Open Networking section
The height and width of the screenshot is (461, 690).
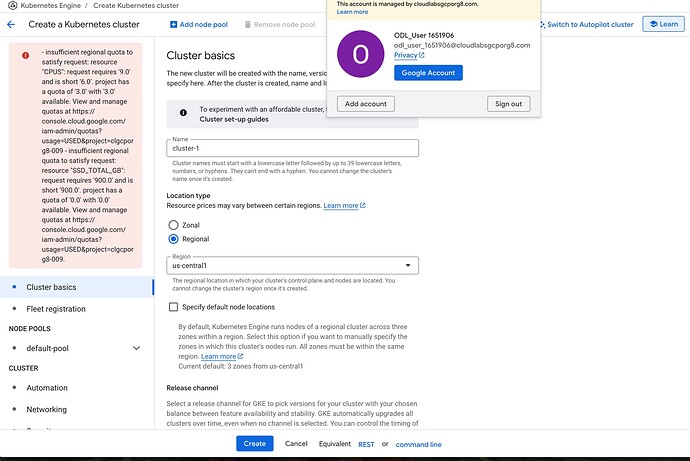(47, 410)
